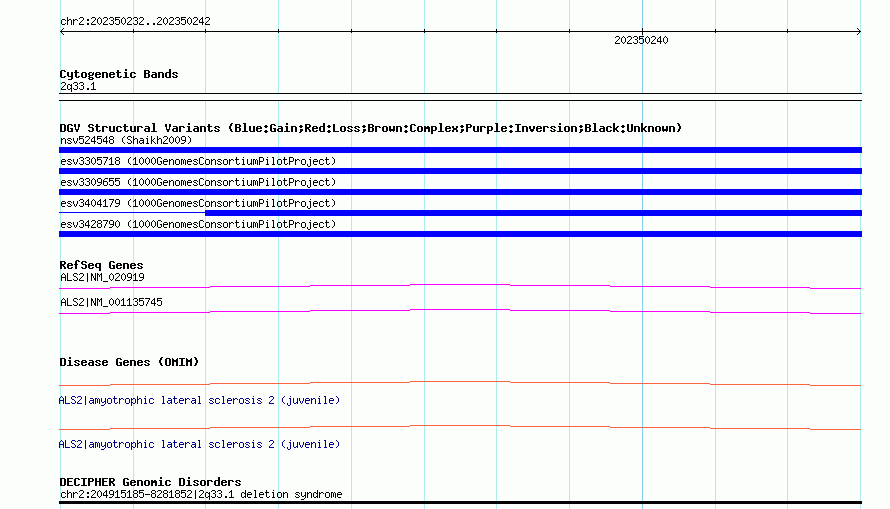Screen dimensions: 890x509
Task: Open variant esv3428790 label
Action: coord(198,224)
